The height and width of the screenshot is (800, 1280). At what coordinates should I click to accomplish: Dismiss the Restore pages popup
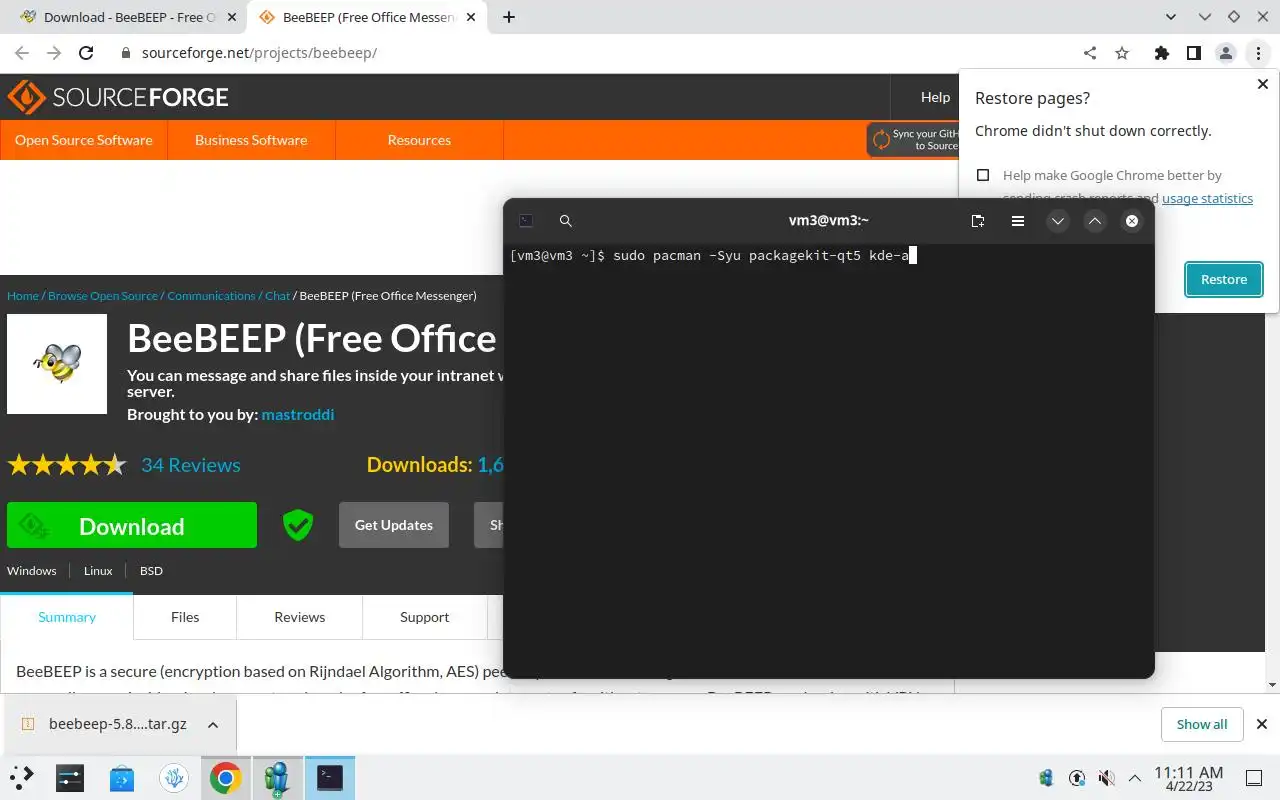pyautogui.click(x=1263, y=84)
